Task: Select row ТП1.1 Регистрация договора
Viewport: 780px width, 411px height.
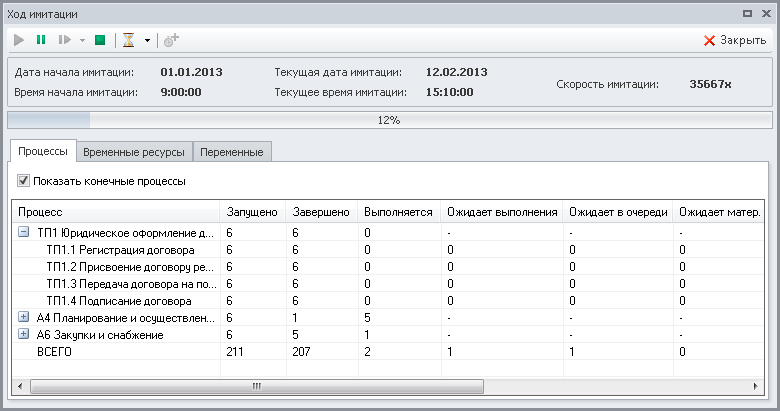Action: point(120,249)
